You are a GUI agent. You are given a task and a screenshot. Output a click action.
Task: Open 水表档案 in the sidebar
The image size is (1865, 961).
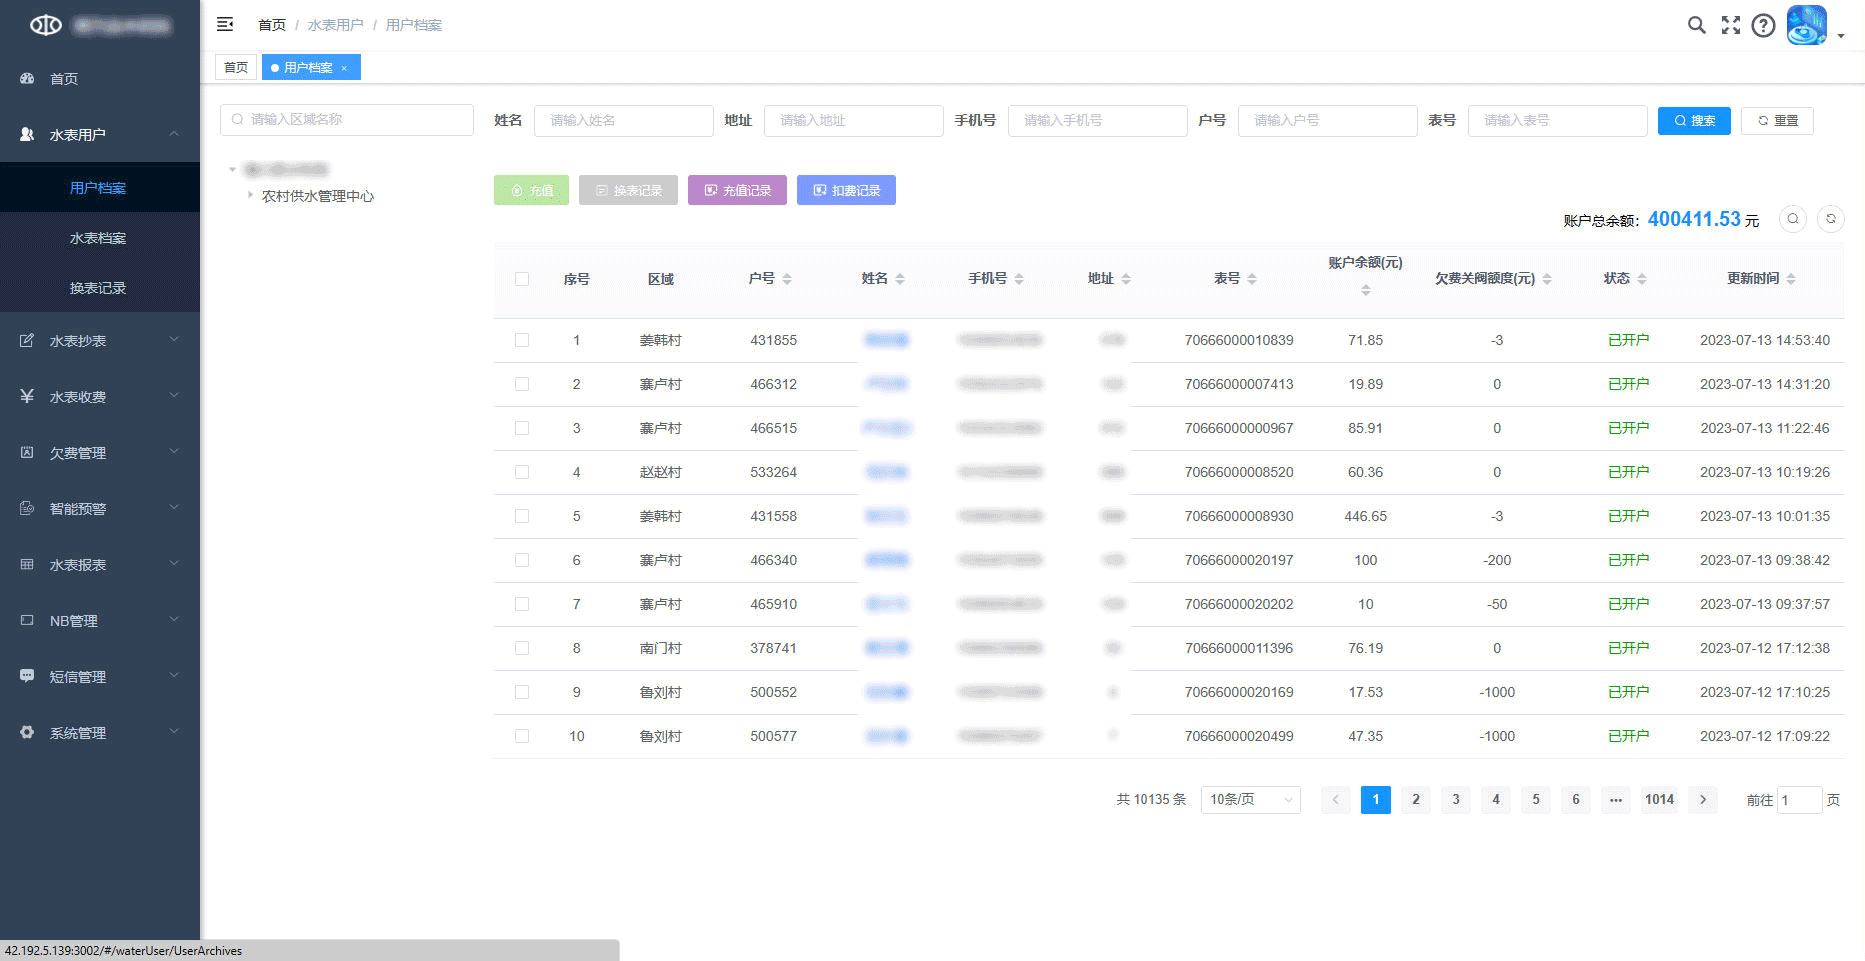pyautogui.click(x=98, y=238)
